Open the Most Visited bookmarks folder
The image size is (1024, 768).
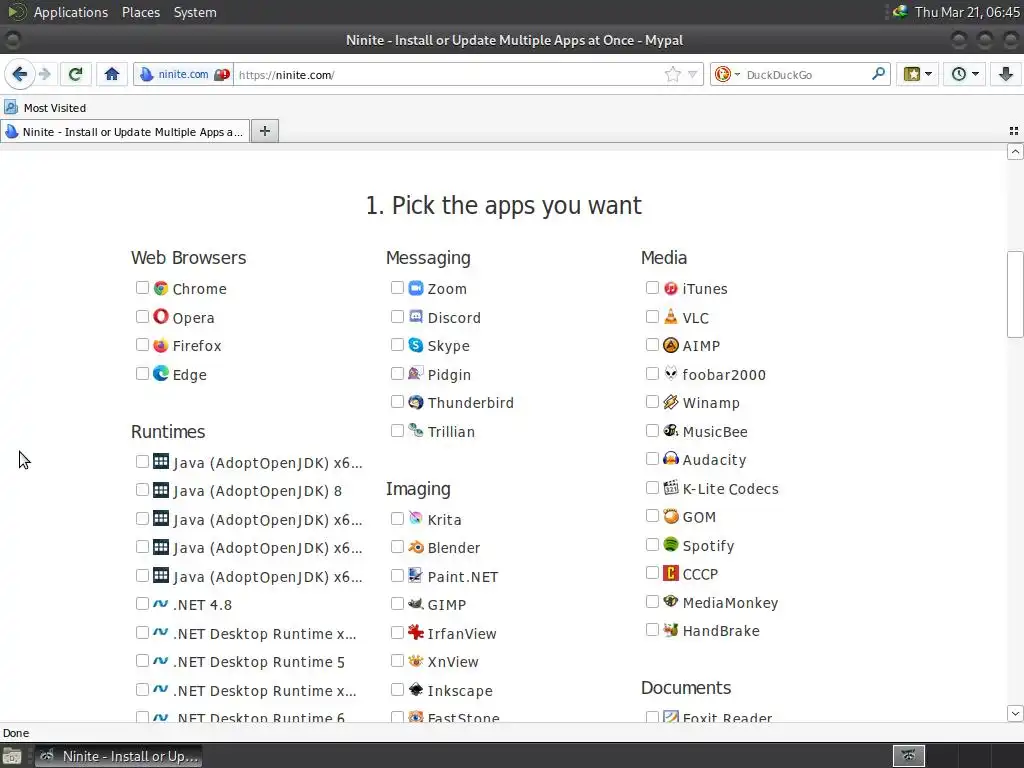point(46,108)
